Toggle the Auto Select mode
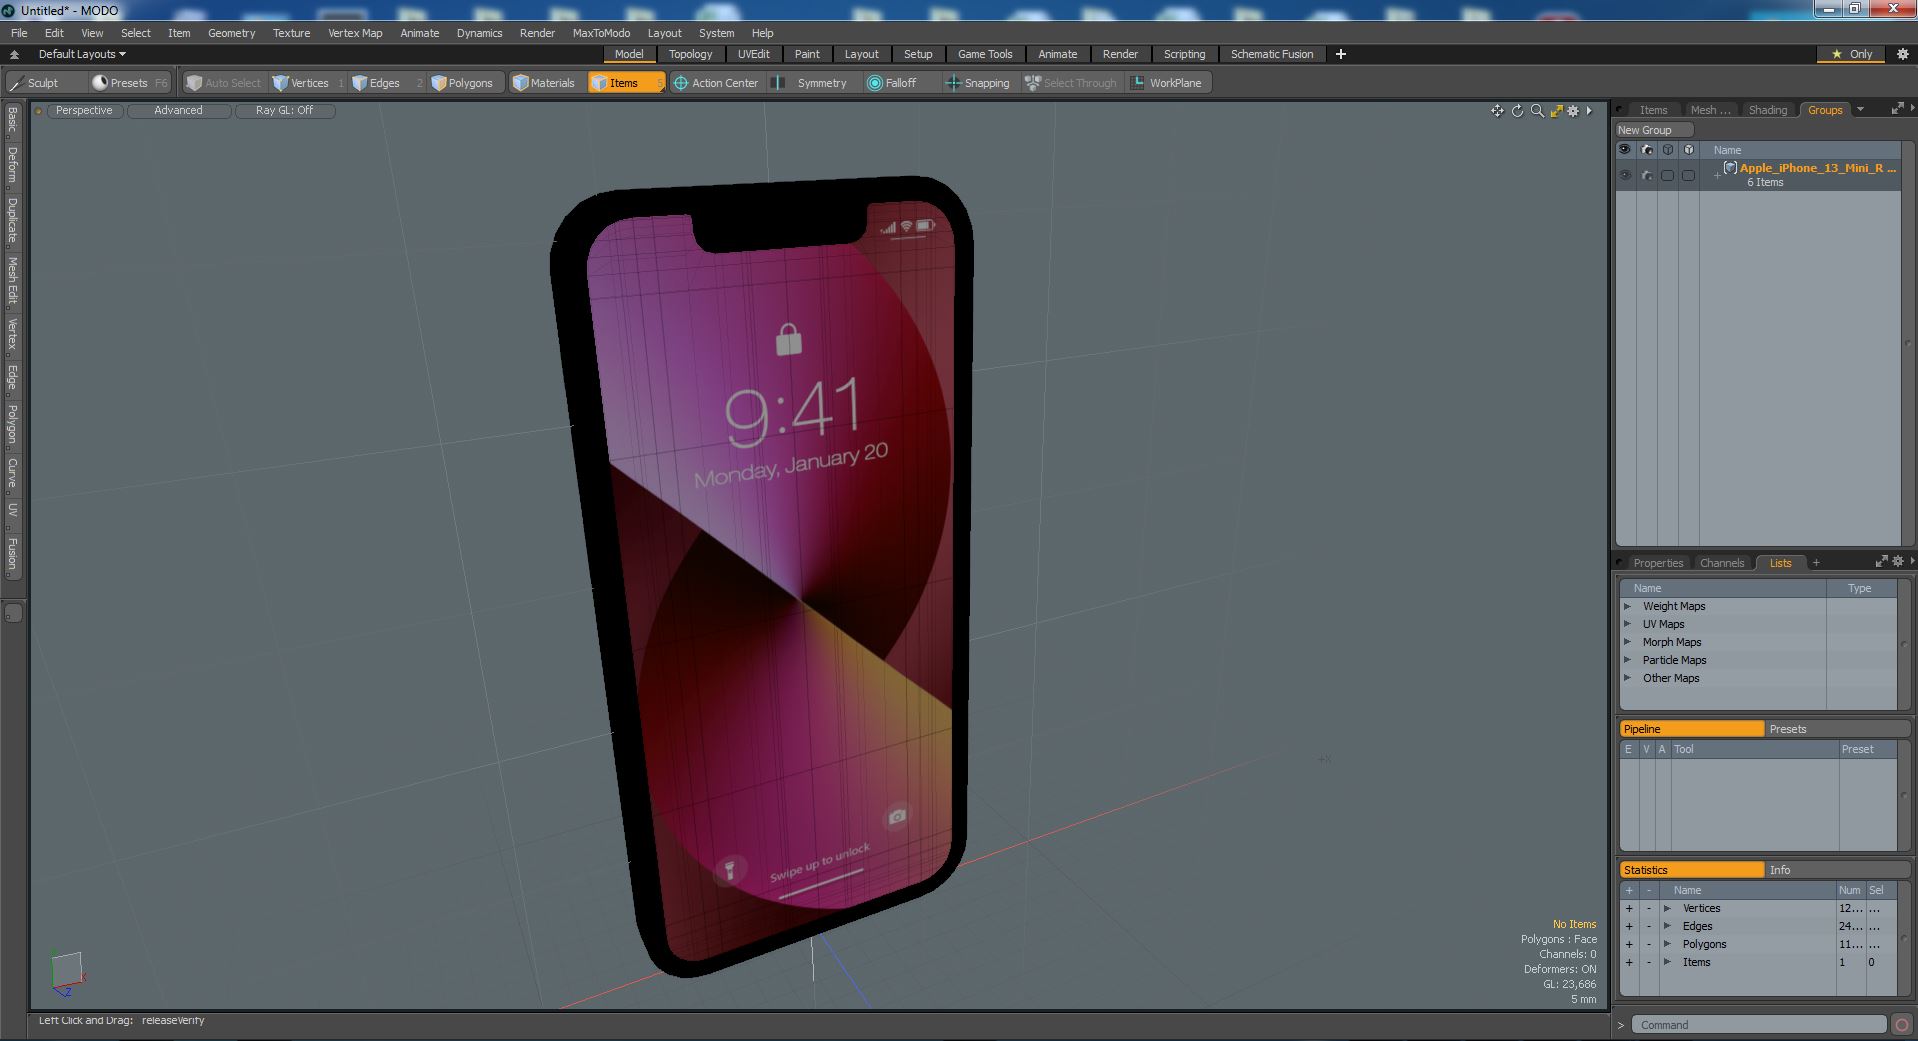1918x1041 pixels. pos(224,83)
